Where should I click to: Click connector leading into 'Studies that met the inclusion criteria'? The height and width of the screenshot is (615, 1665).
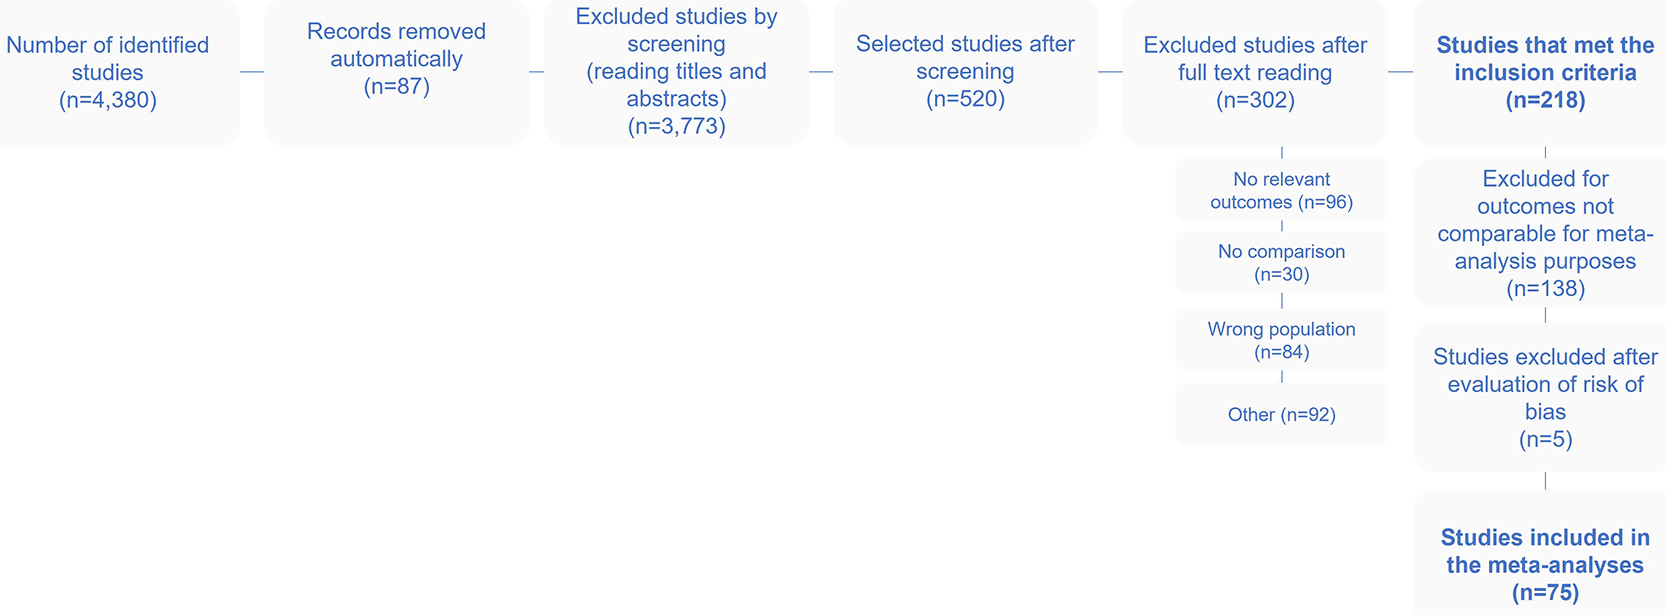1400,72
